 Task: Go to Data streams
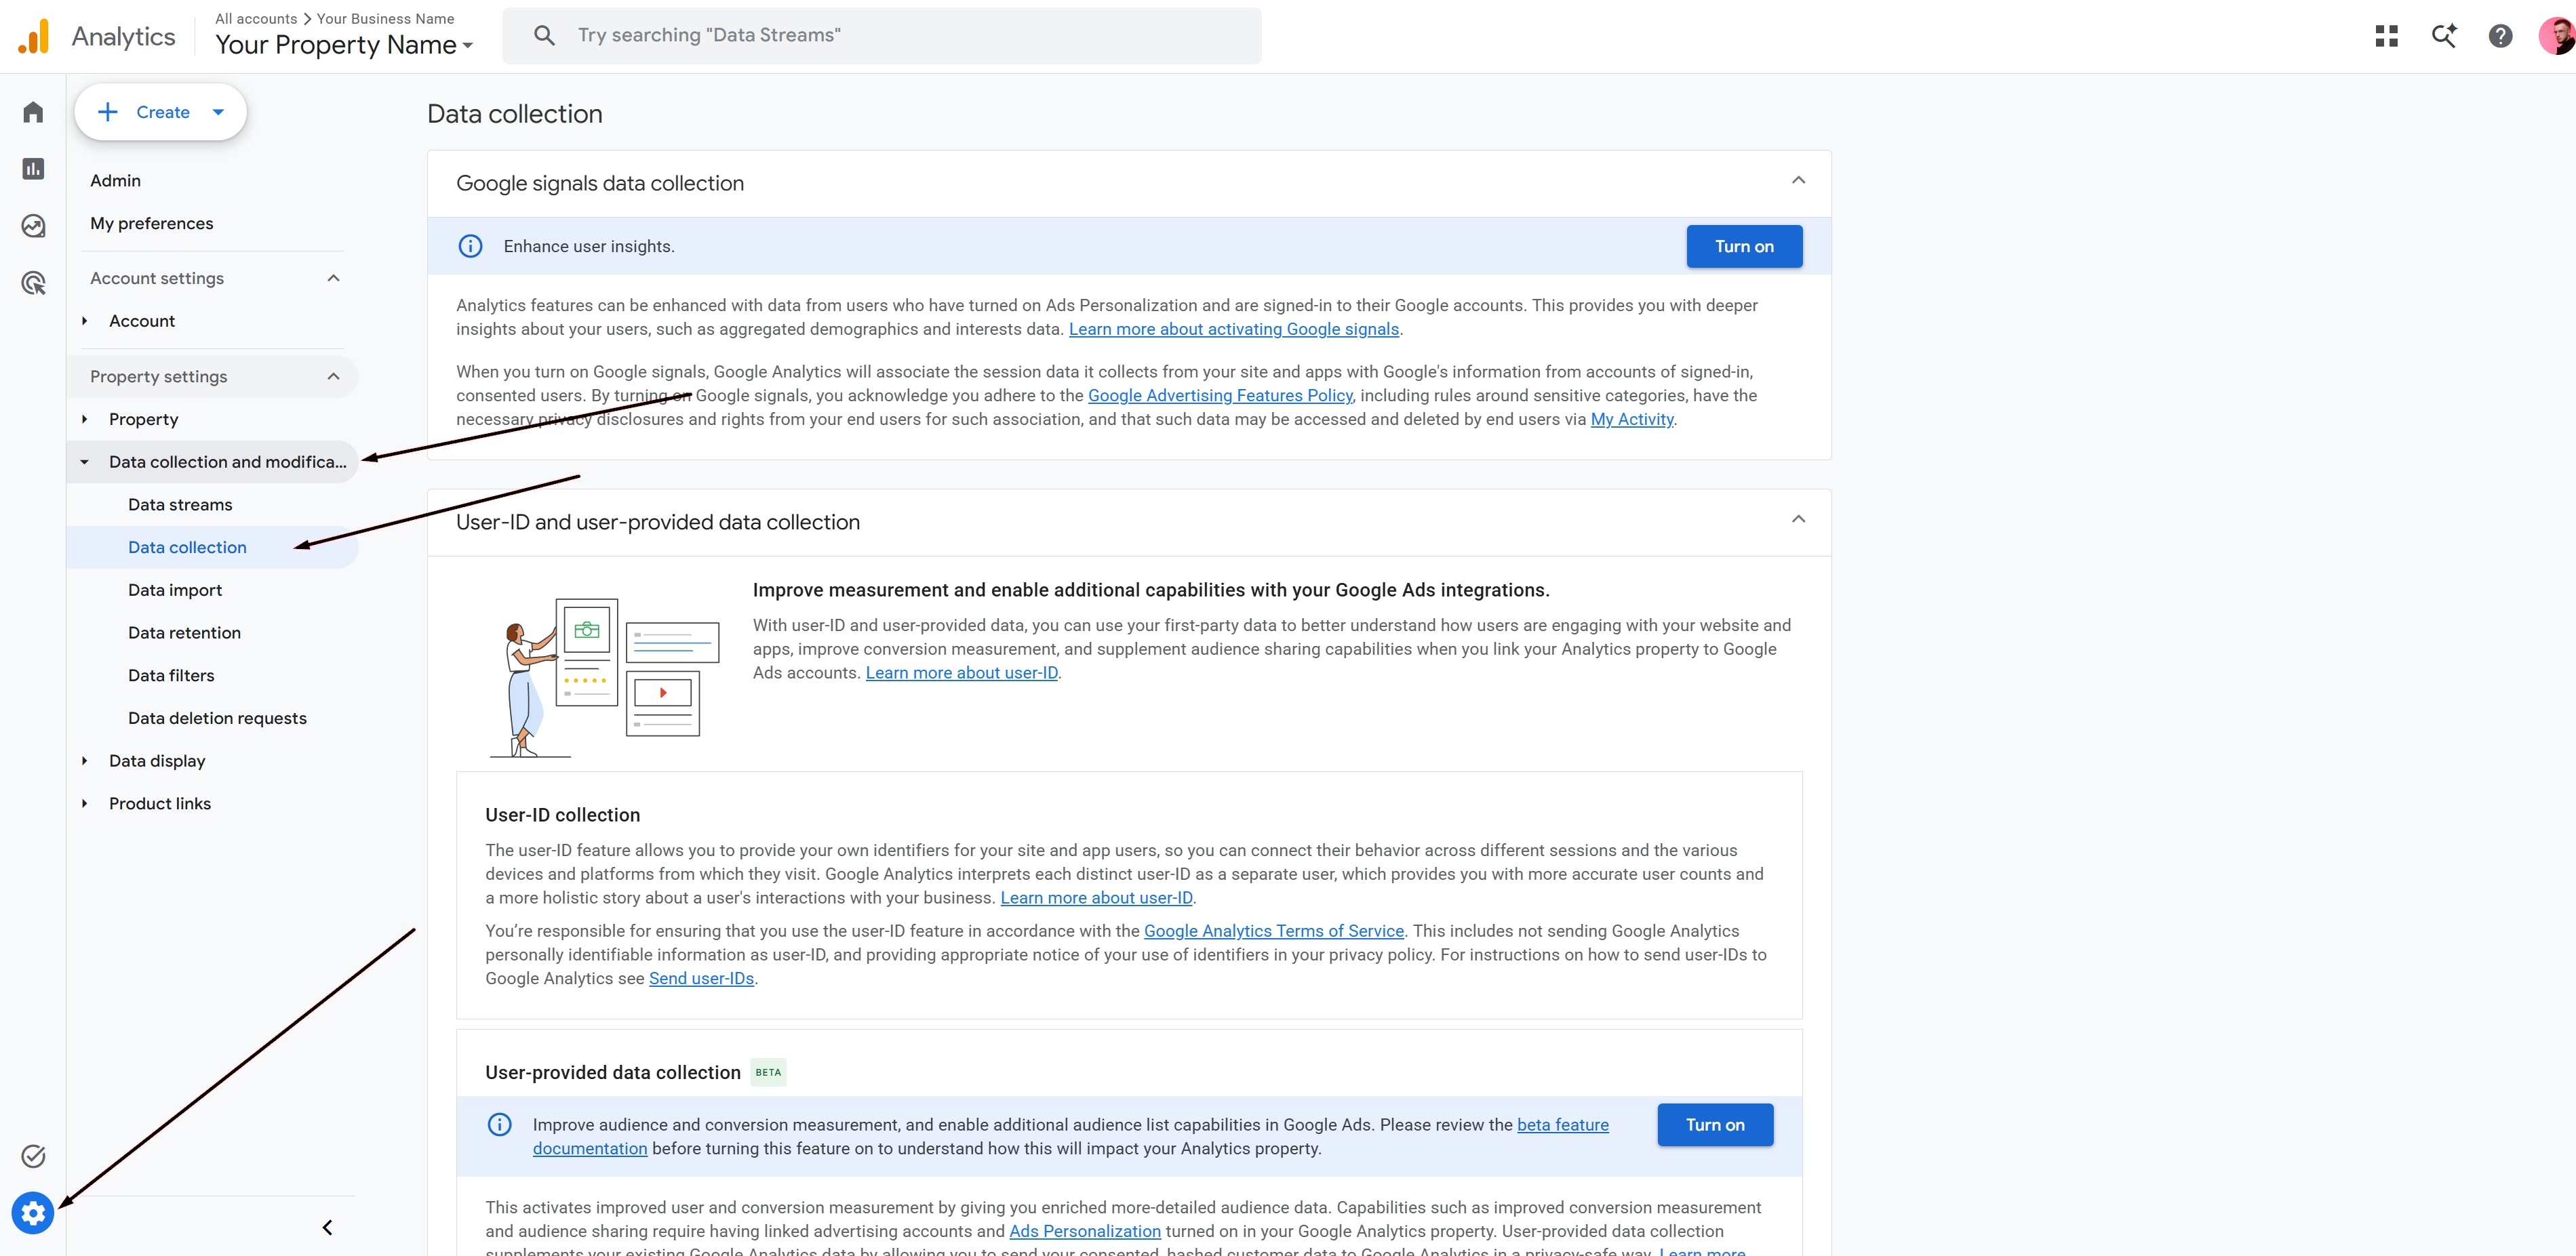pos(180,505)
